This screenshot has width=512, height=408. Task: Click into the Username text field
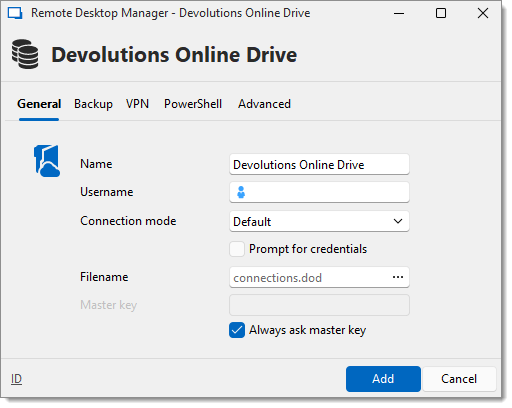click(319, 192)
